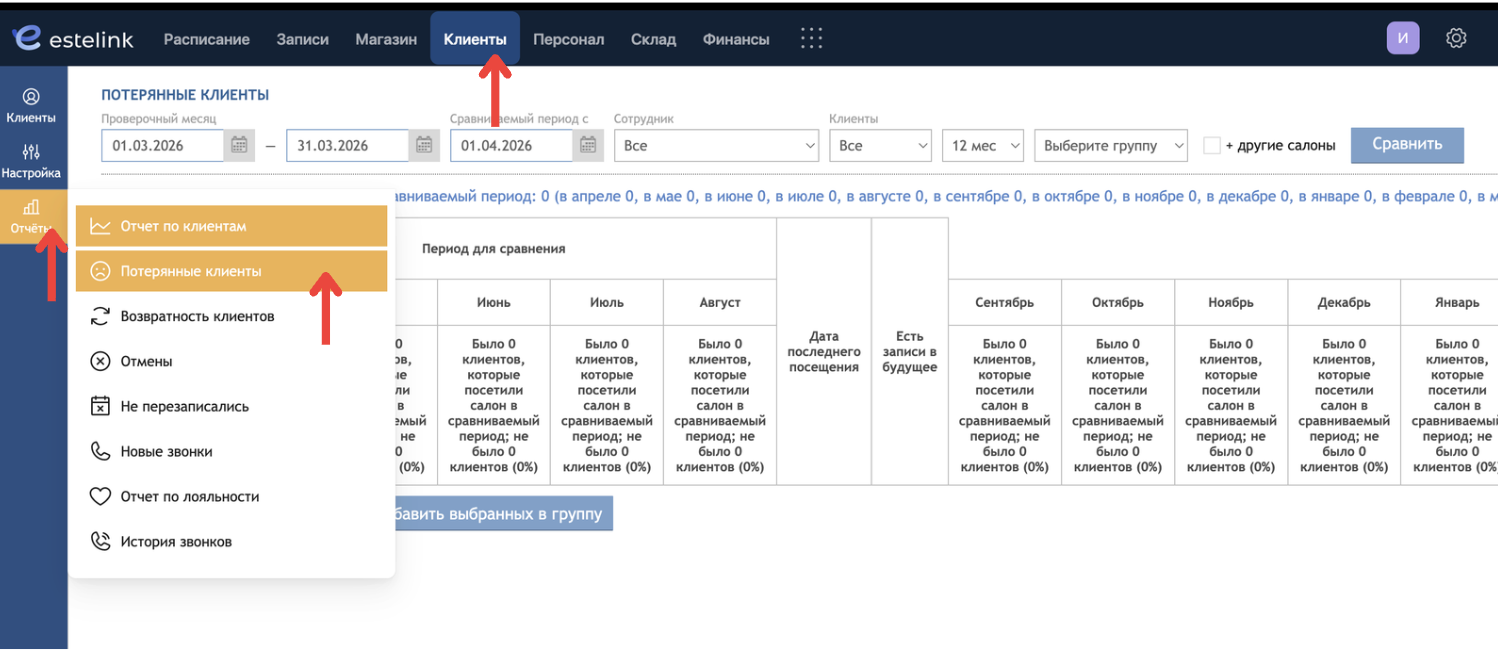Open the settings gear icon in header
The height and width of the screenshot is (652, 1498).
tap(1456, 38)
